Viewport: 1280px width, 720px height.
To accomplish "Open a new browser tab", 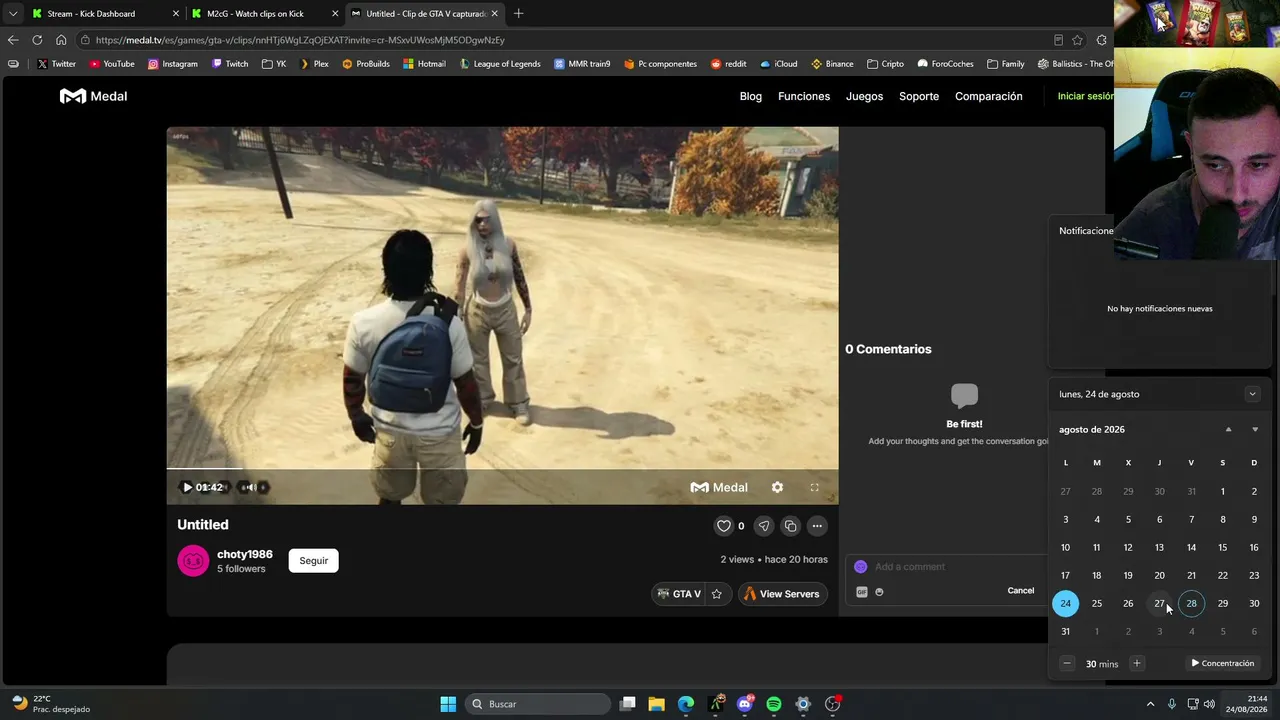I will pos(518,14).
